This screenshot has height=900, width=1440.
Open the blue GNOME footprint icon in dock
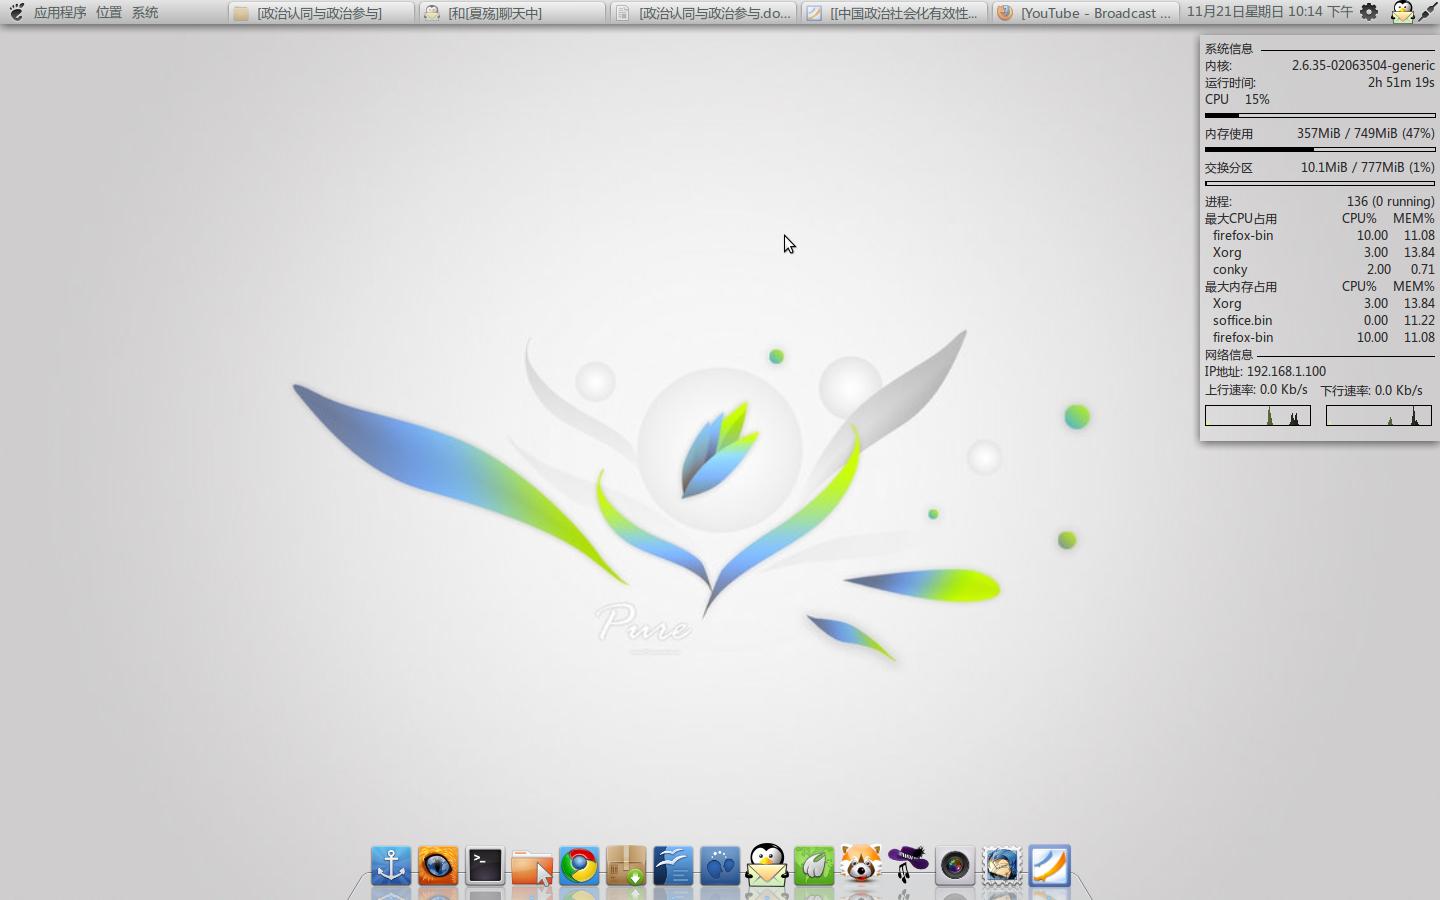720,866
